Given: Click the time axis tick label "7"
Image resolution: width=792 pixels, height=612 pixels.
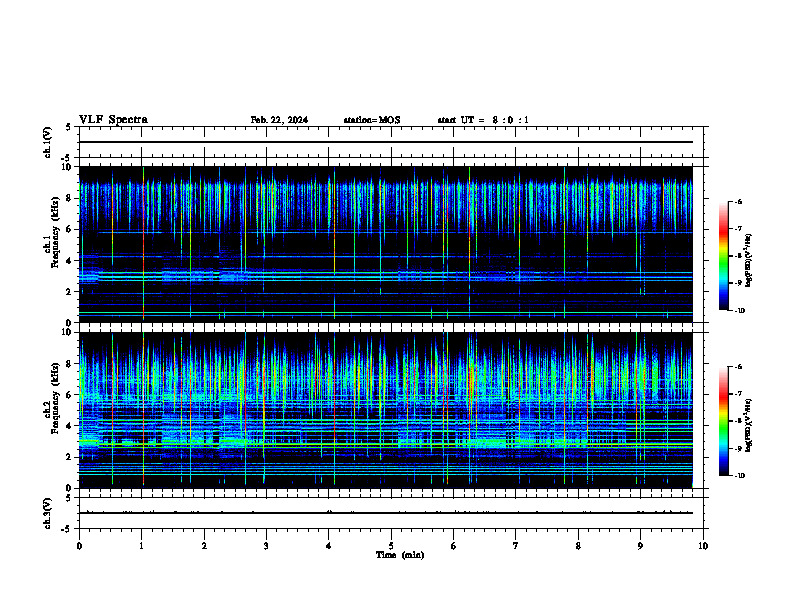Looking at the screenshot, I should point(516,546).
